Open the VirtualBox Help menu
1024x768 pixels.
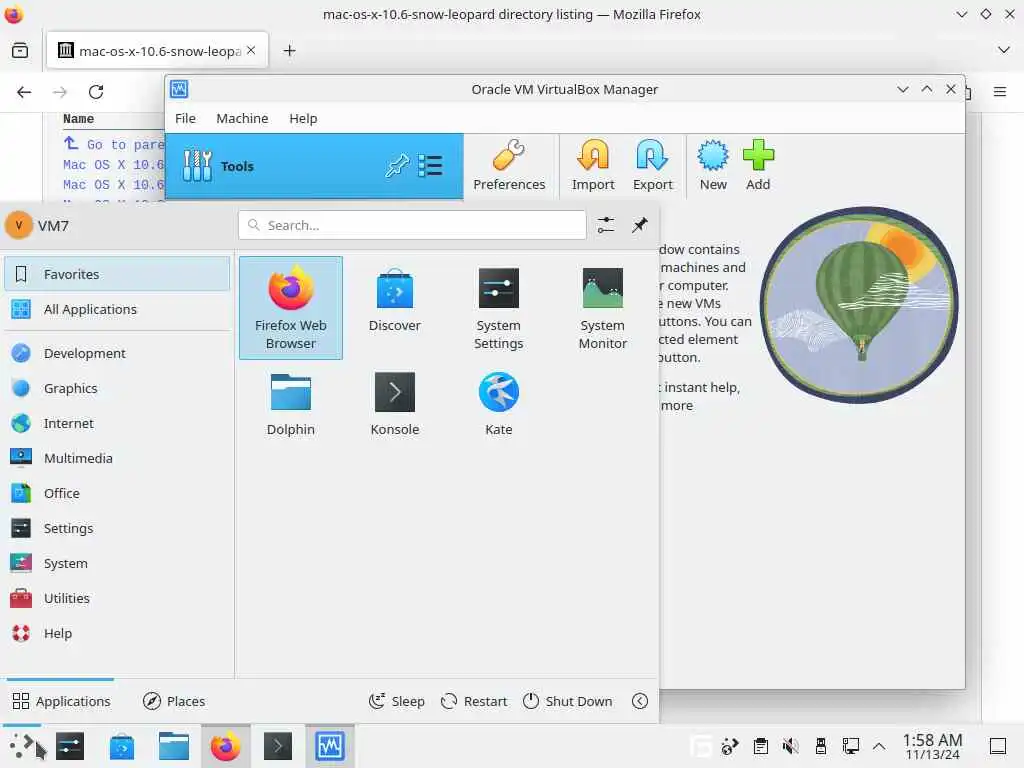[303, 118]
